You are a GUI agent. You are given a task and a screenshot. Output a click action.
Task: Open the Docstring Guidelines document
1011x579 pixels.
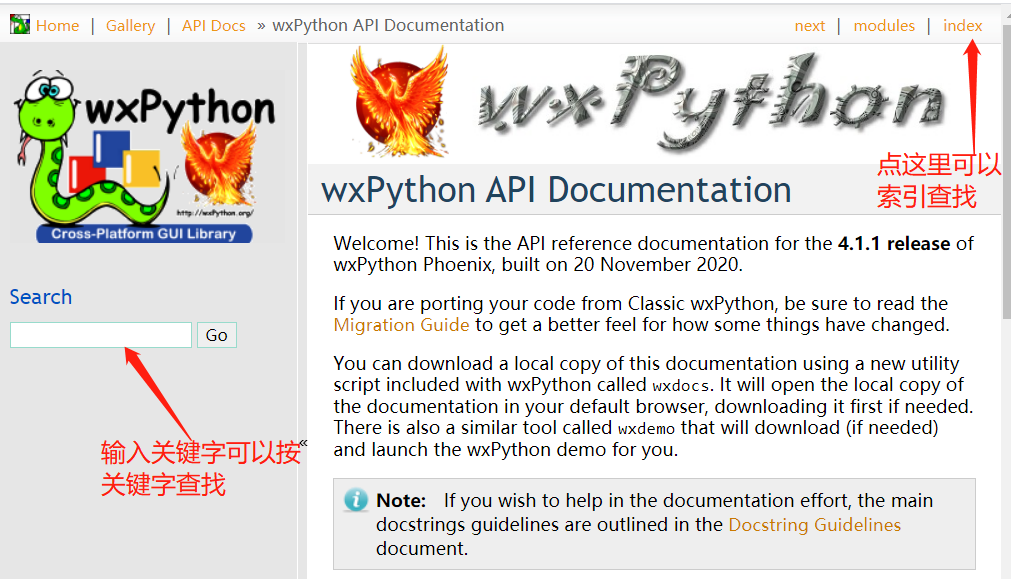[x=814, y=524]
